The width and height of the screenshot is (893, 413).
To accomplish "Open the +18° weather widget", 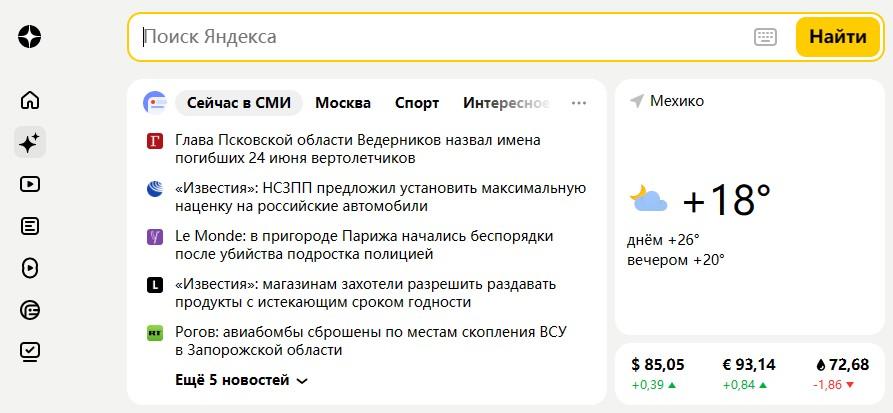I will tap(726, 200).
